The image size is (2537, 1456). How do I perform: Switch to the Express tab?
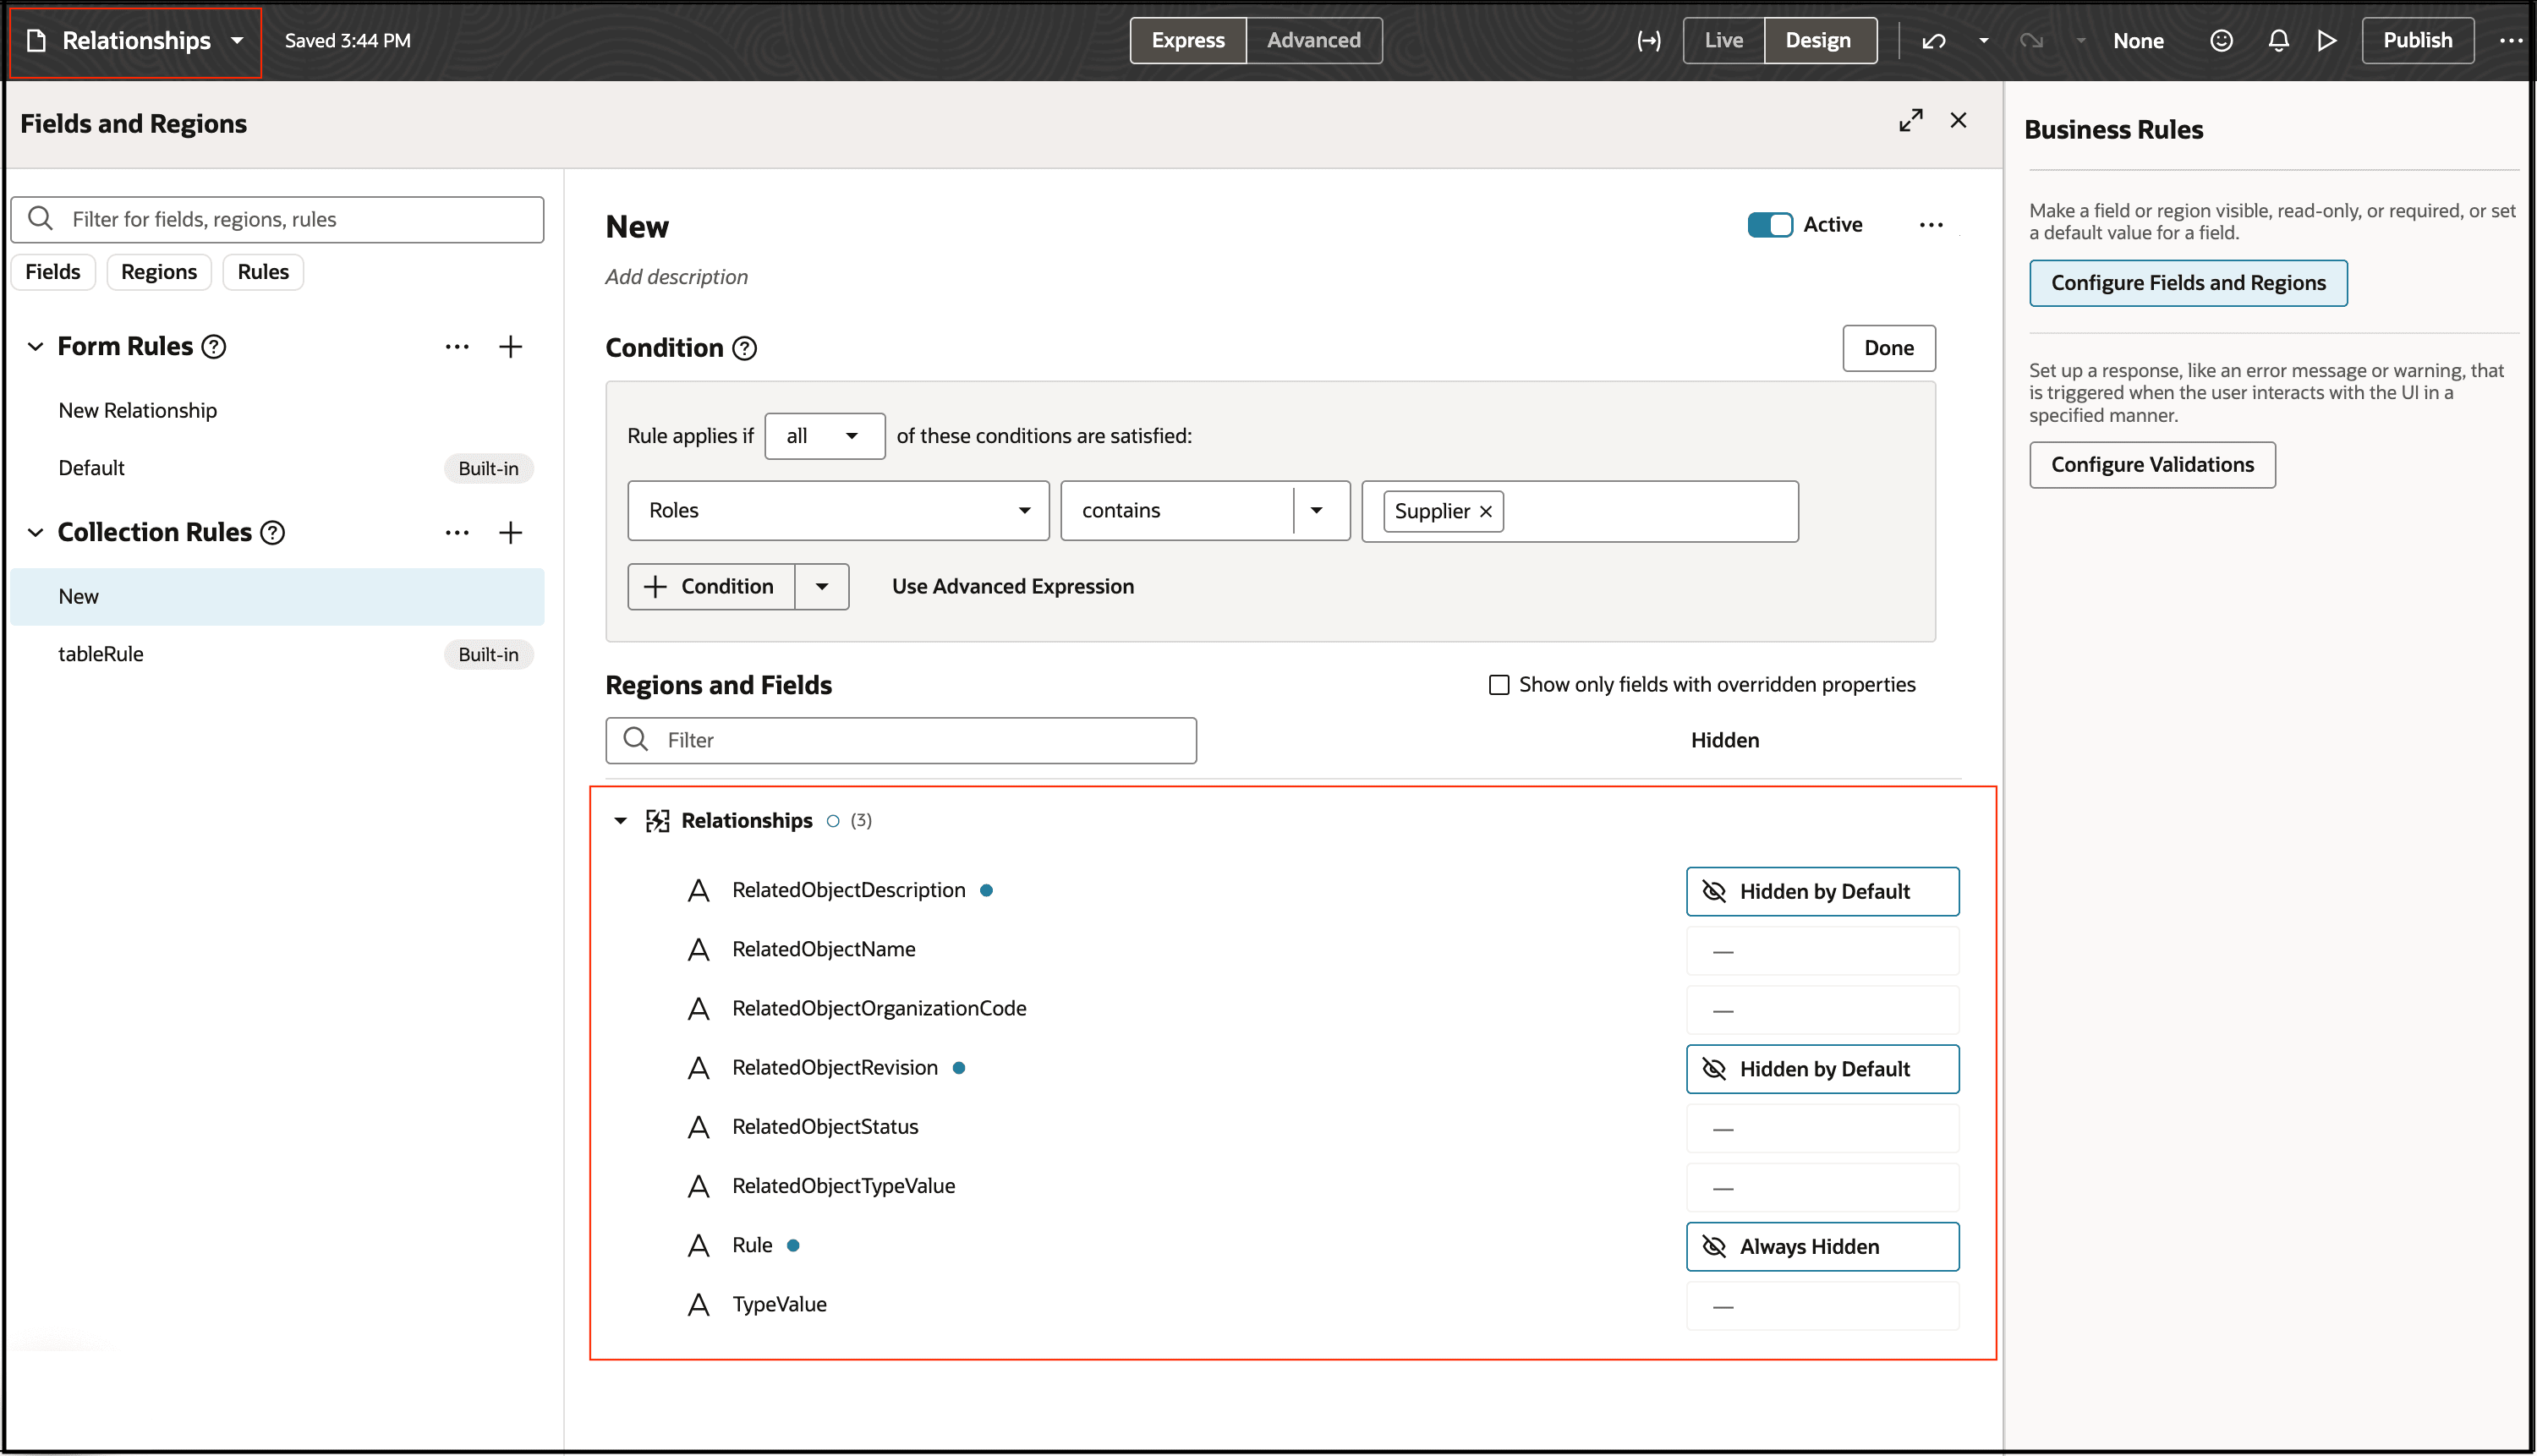[1187, 40]
